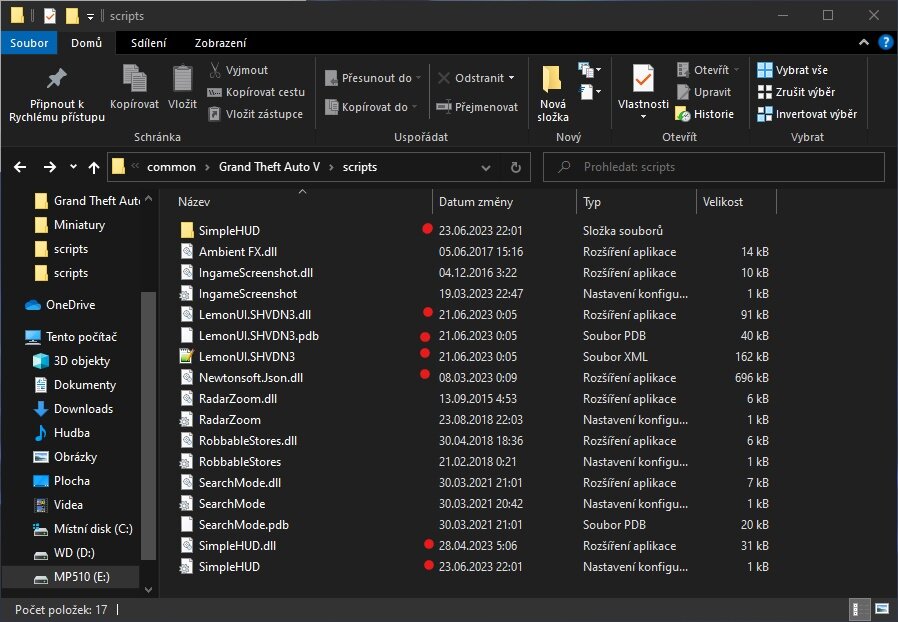Click the Připnout k Rychlému přístupu pin icon

pos(57,79)
